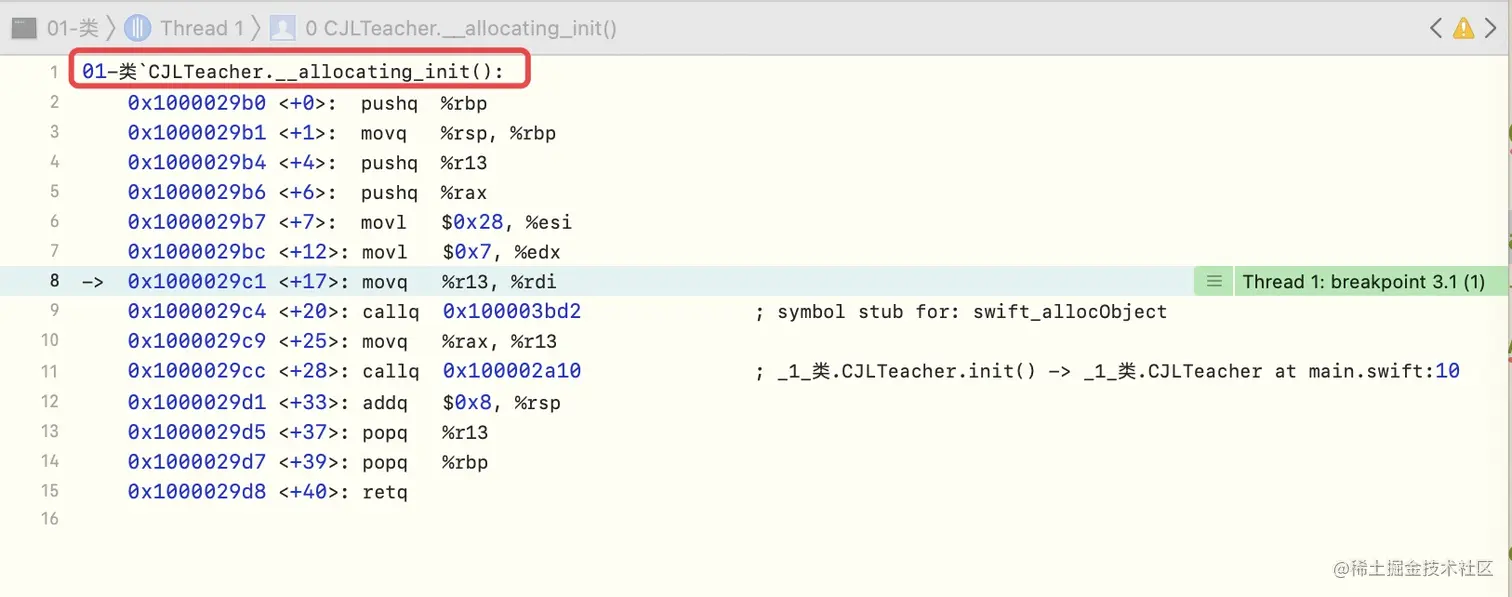Click the 'movq %rax, %r13' instruction
The image size is (1512, 597).
tap(460, 341)
